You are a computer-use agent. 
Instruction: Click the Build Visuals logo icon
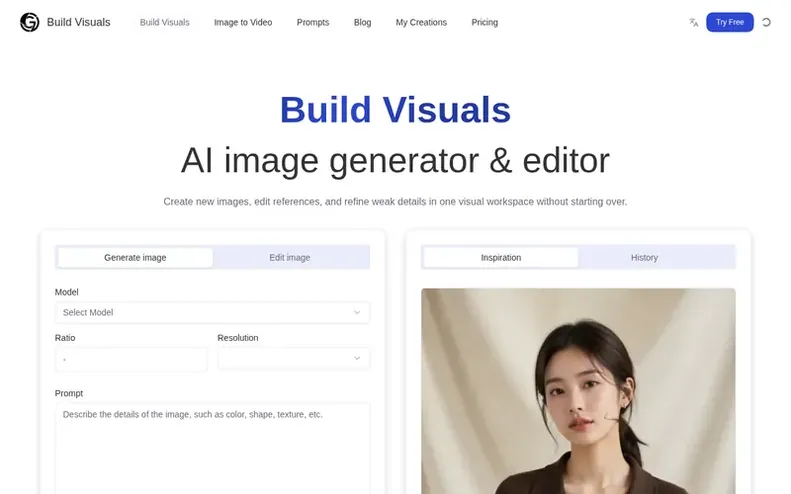point(29,22)
